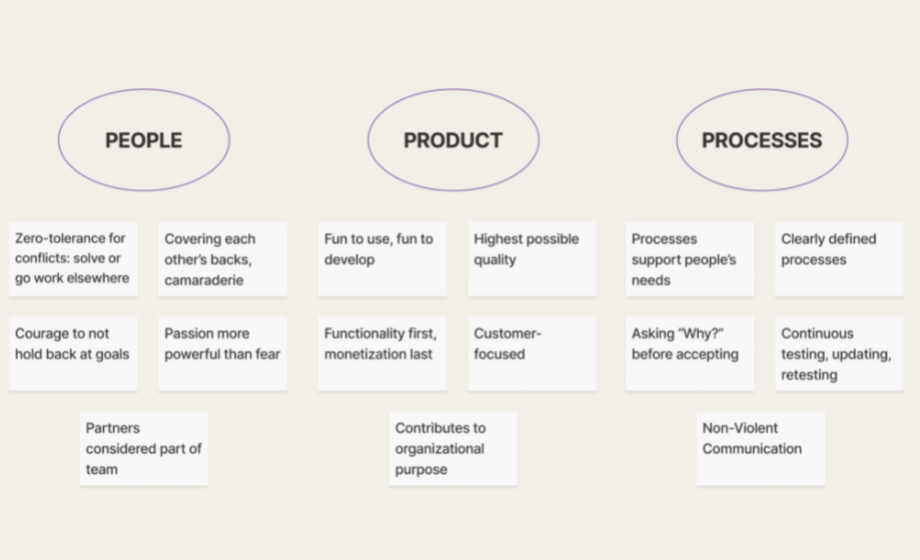Image resolution: width=920 pixels, height=560 pixels.
Task: Click the 'Zero-tolerance for conflicts' sticky note
Action: click(73, 259)
